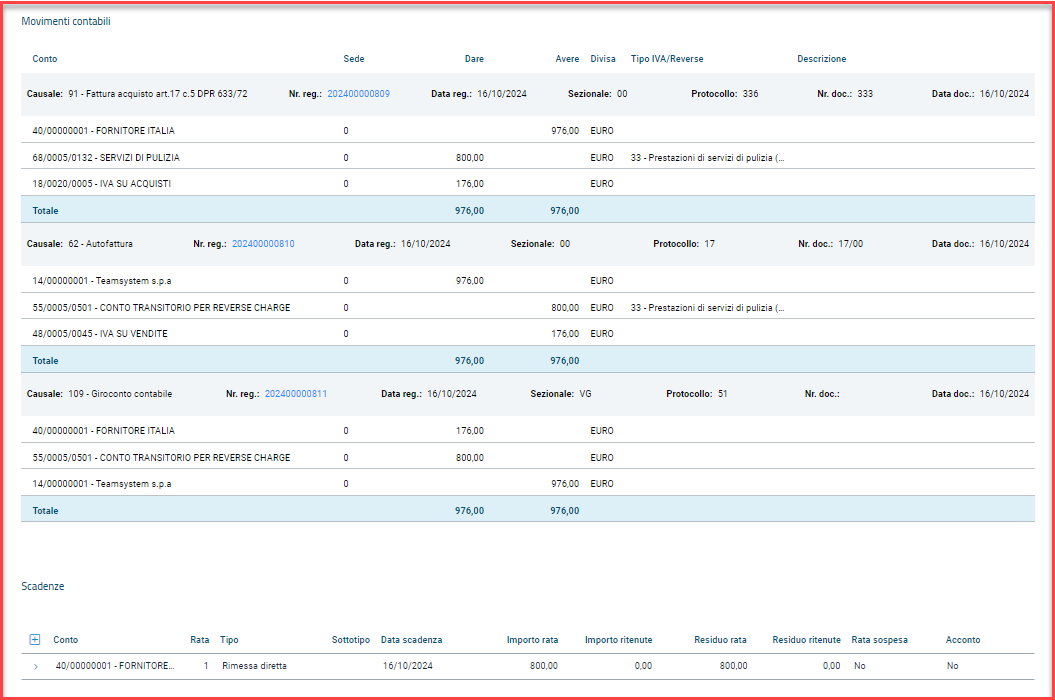Image resolution: width=1055 pixels, height=700 pixels.
Task: Open registration link 202400000811
Action: 295,394
